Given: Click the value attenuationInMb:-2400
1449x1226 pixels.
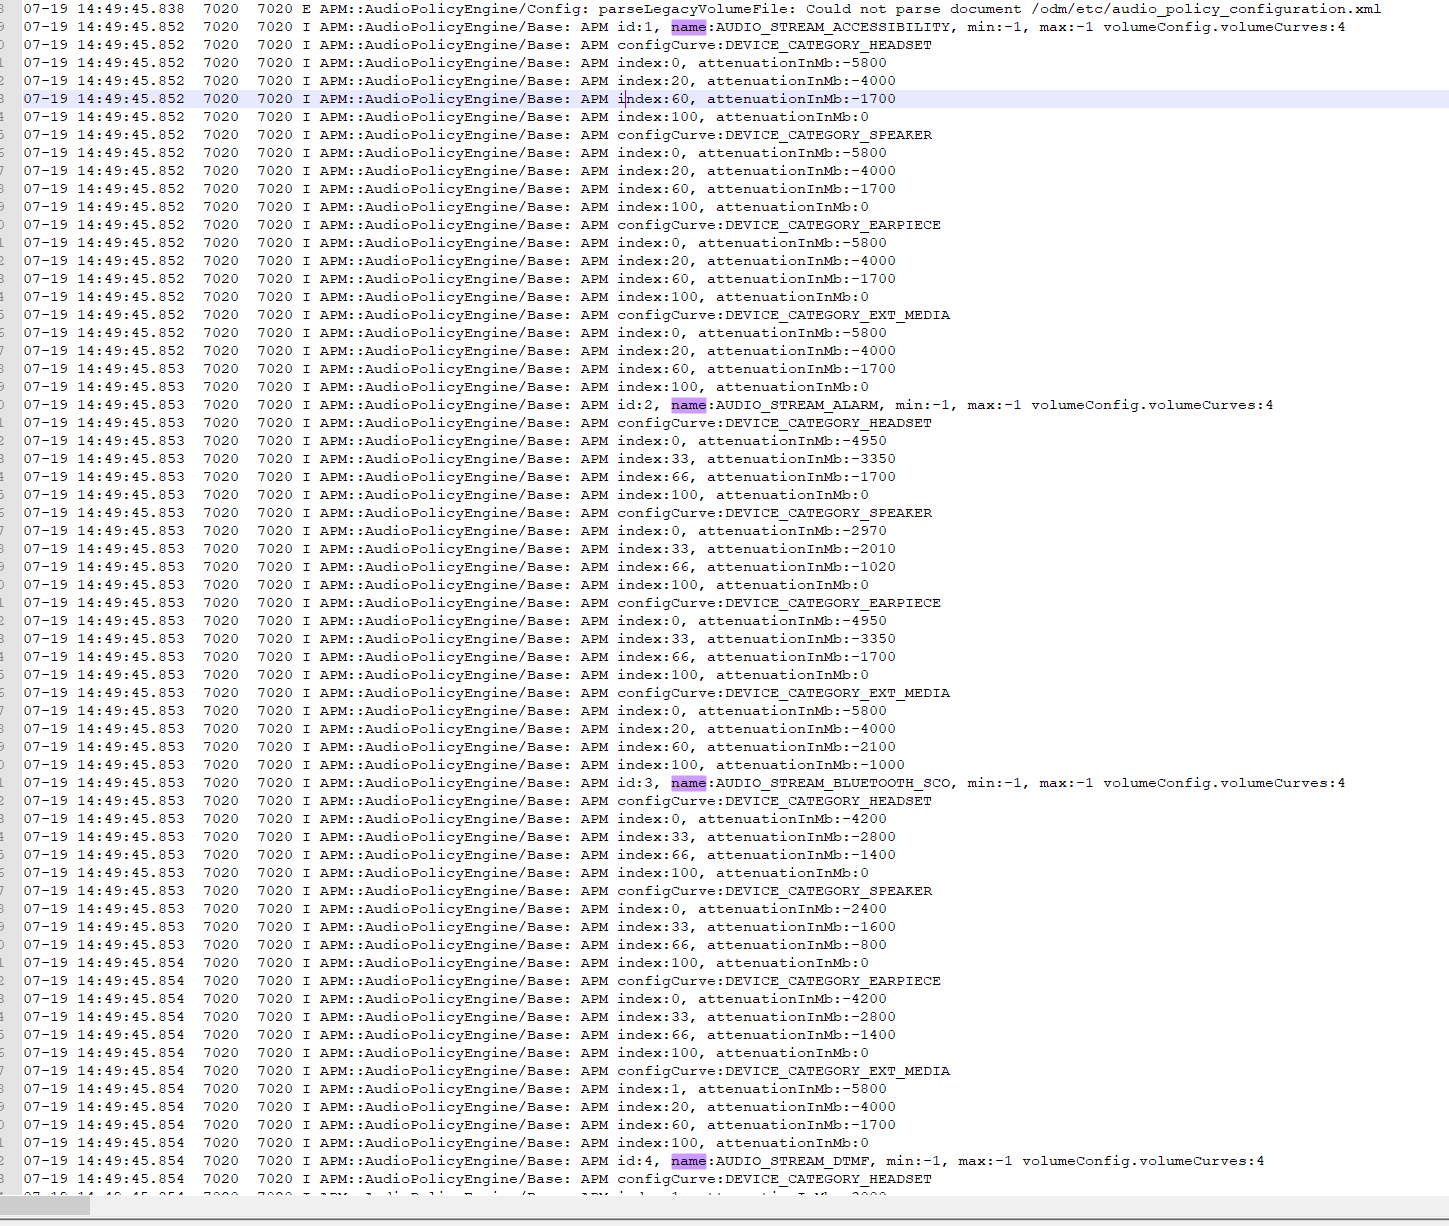Looking at the screenshot, I should coord(792,909).
